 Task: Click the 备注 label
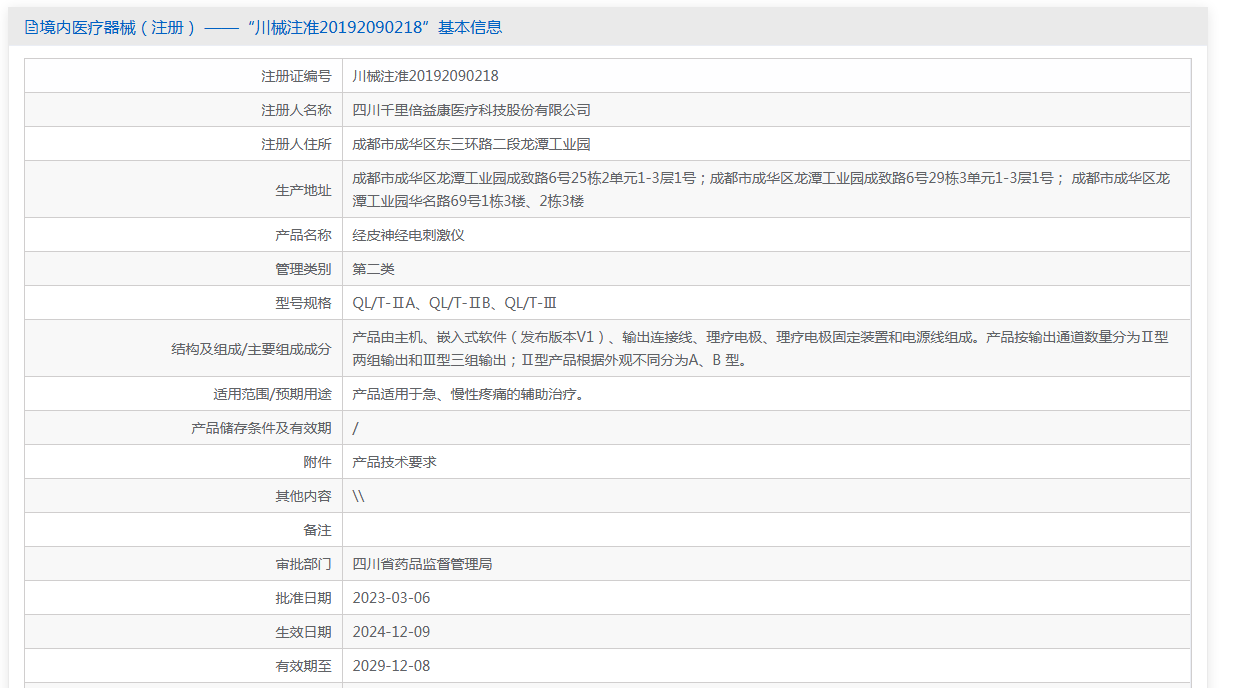[x=317, y=530]
